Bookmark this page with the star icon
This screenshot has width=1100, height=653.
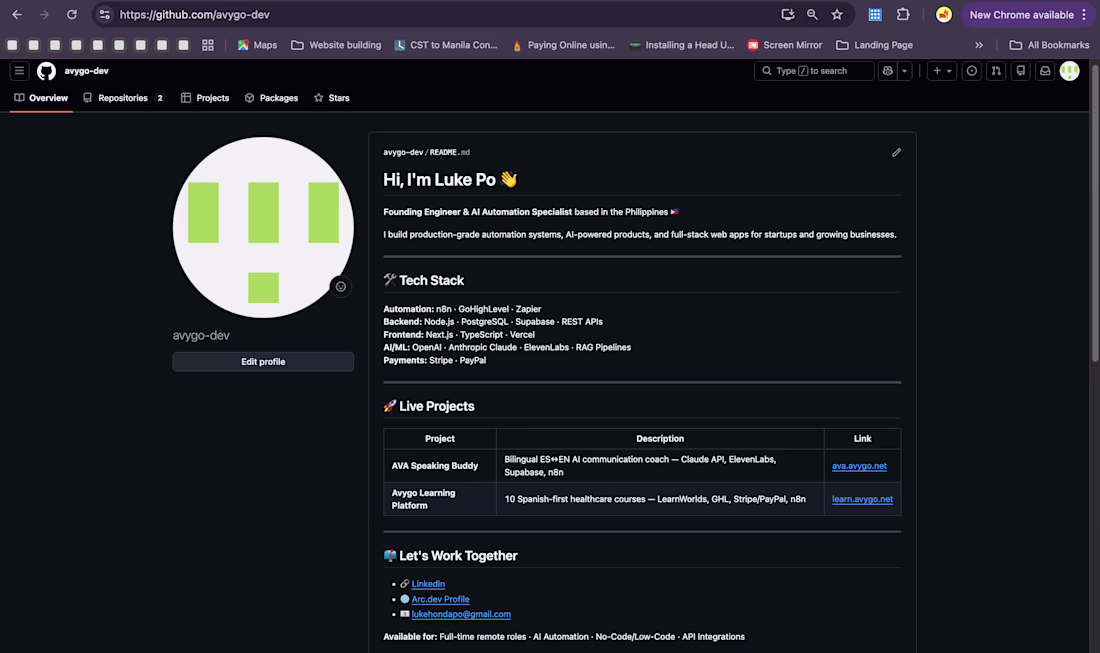(837, 15)
